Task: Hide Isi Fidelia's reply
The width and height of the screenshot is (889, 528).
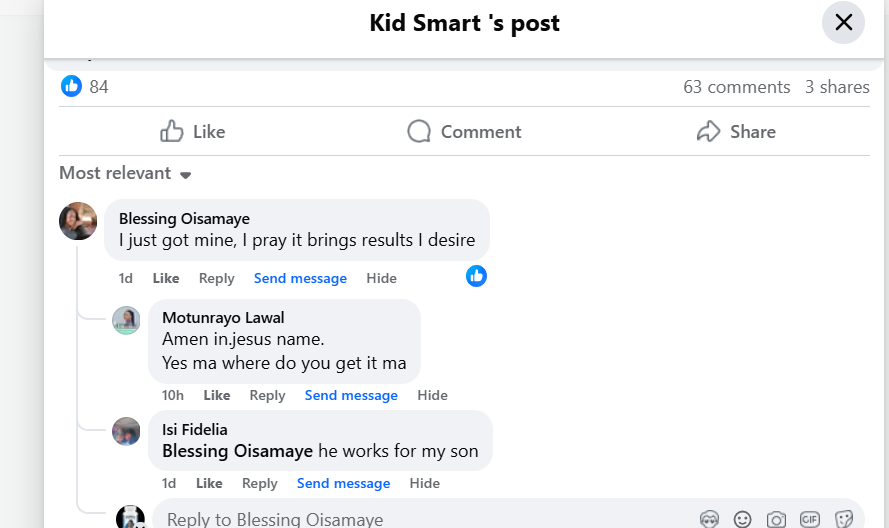Action: [425, 483]
